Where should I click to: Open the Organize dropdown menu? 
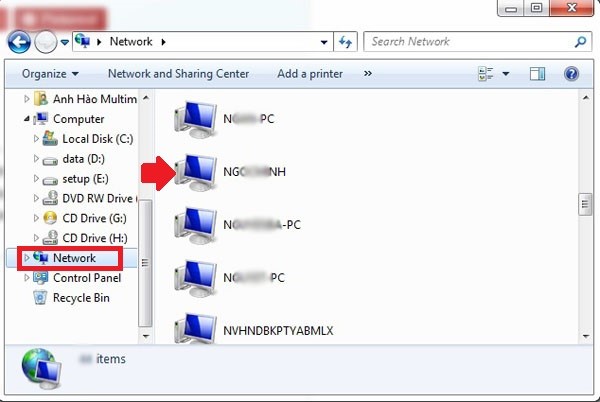[x=50, y=74]
